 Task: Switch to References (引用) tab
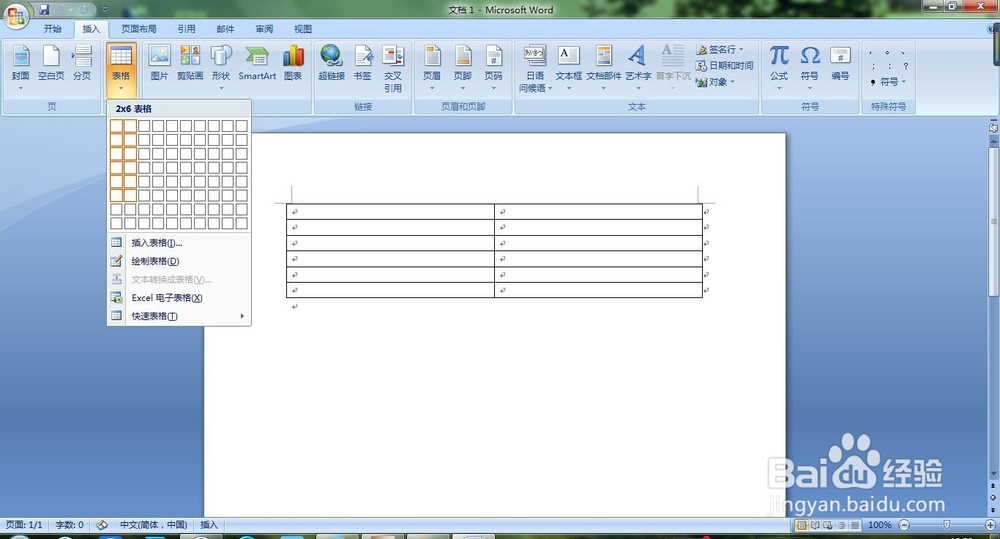[186, 29]
